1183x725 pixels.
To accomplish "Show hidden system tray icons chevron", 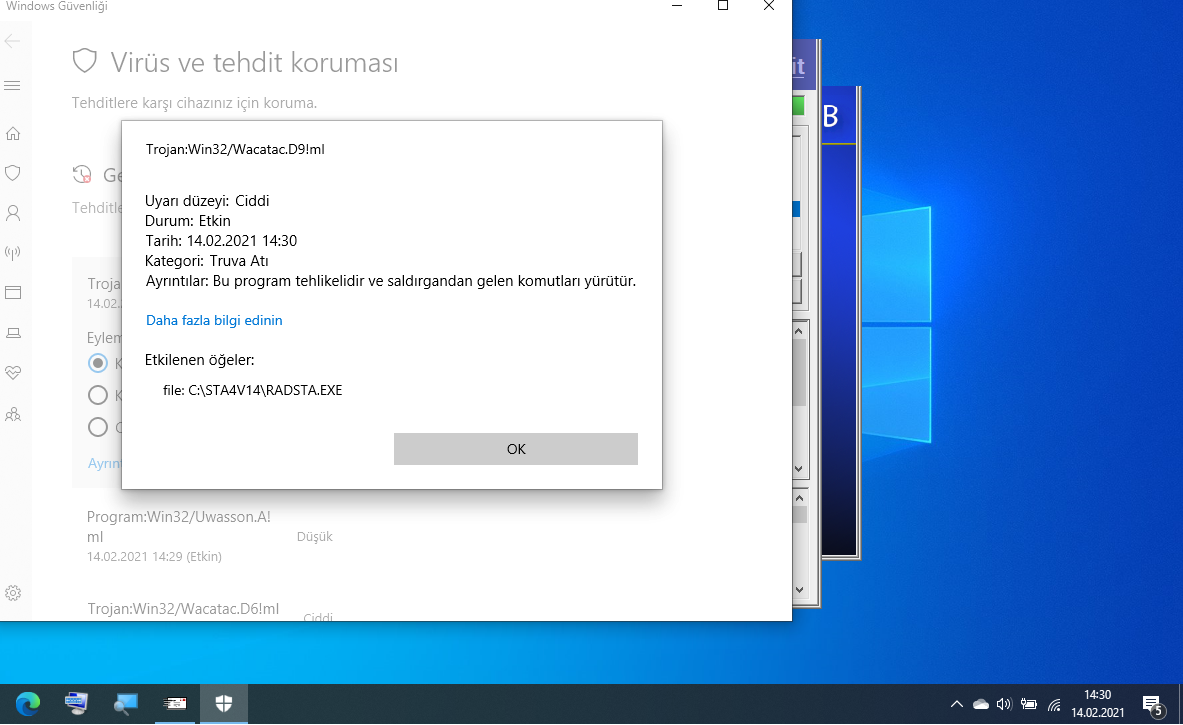I will 956,704.
